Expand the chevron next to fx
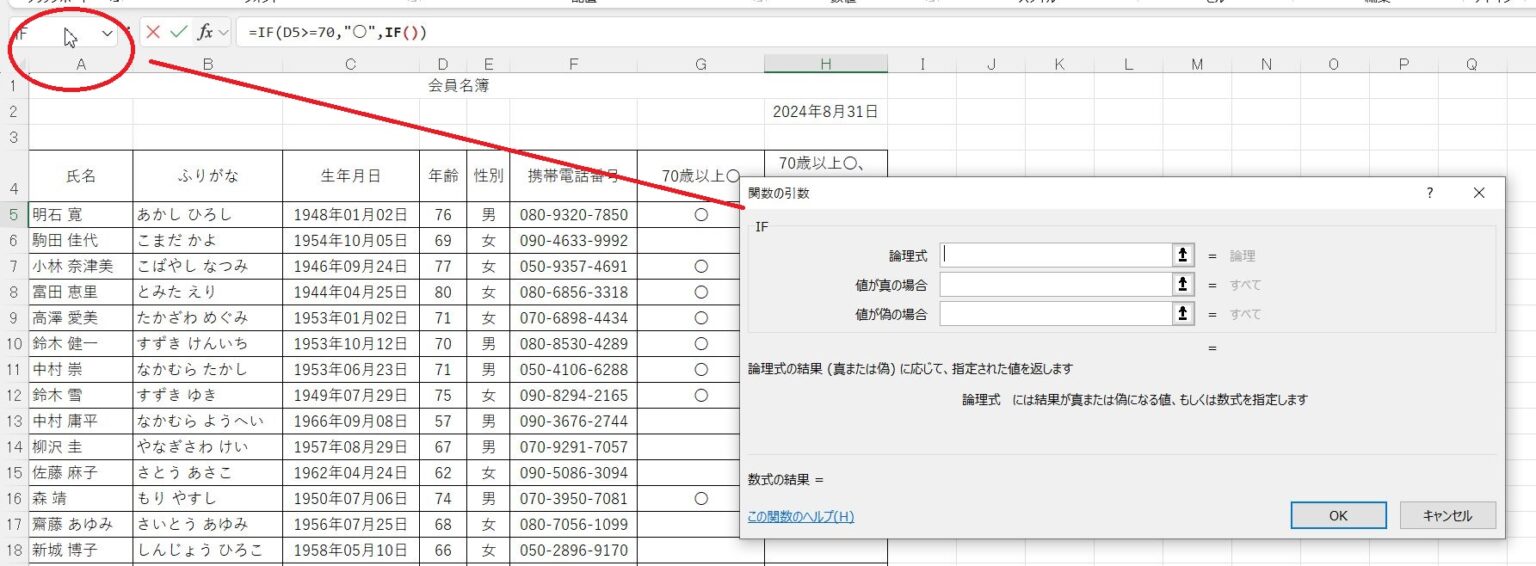This screenshot has height=566, width=1536. 223,32
